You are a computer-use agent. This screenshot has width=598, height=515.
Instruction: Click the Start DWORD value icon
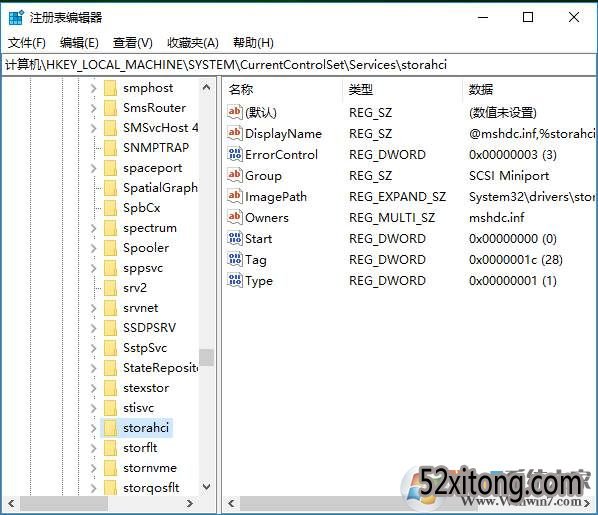tap(235, 237)
